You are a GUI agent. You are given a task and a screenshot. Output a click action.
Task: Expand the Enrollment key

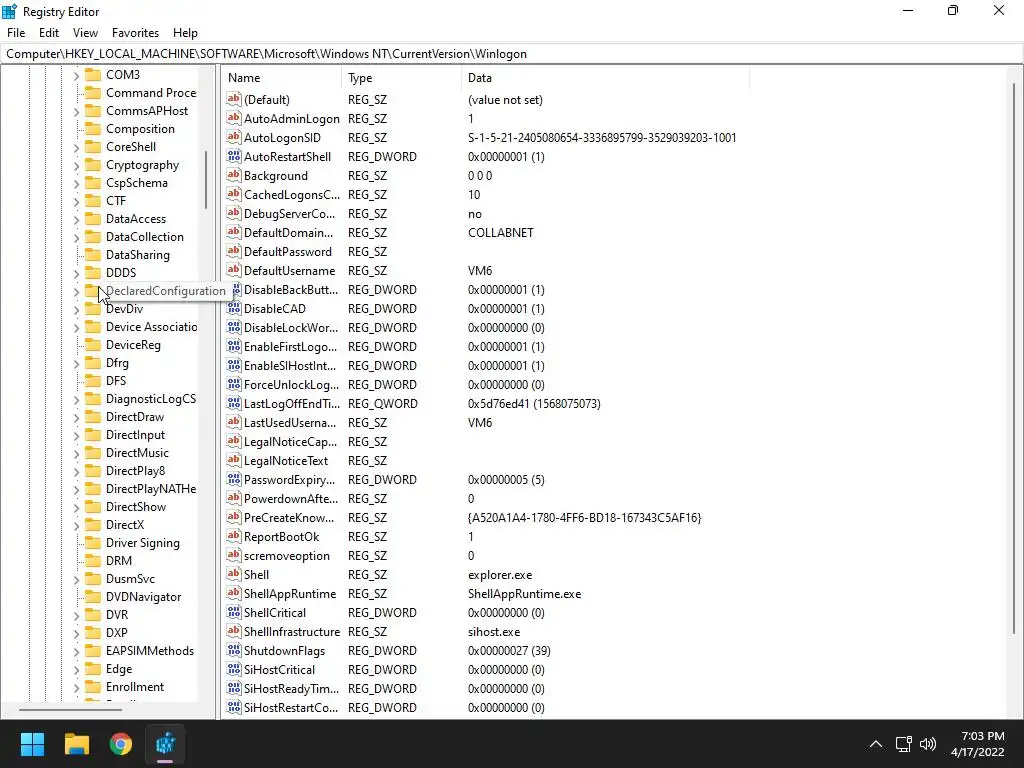coord(76,687)
